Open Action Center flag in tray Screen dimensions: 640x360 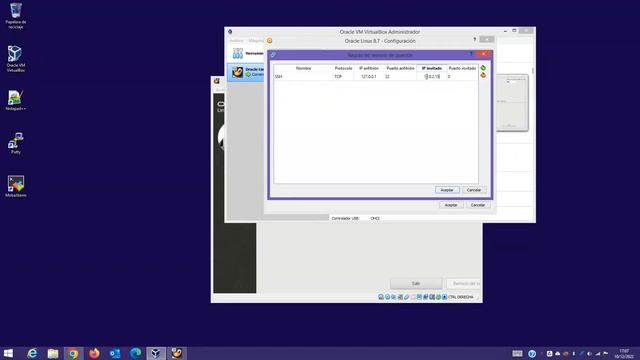[x=606, y=354]
